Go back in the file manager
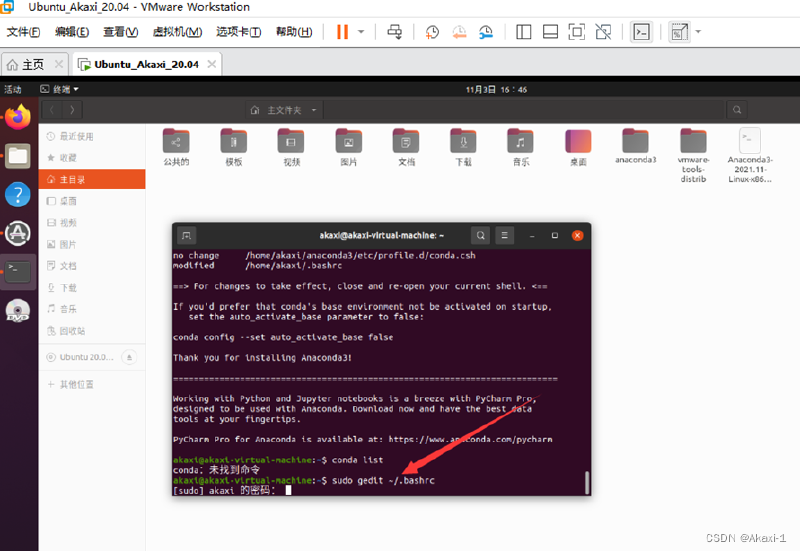The width and height of the screenshot is (800, 551). (52, 110)
